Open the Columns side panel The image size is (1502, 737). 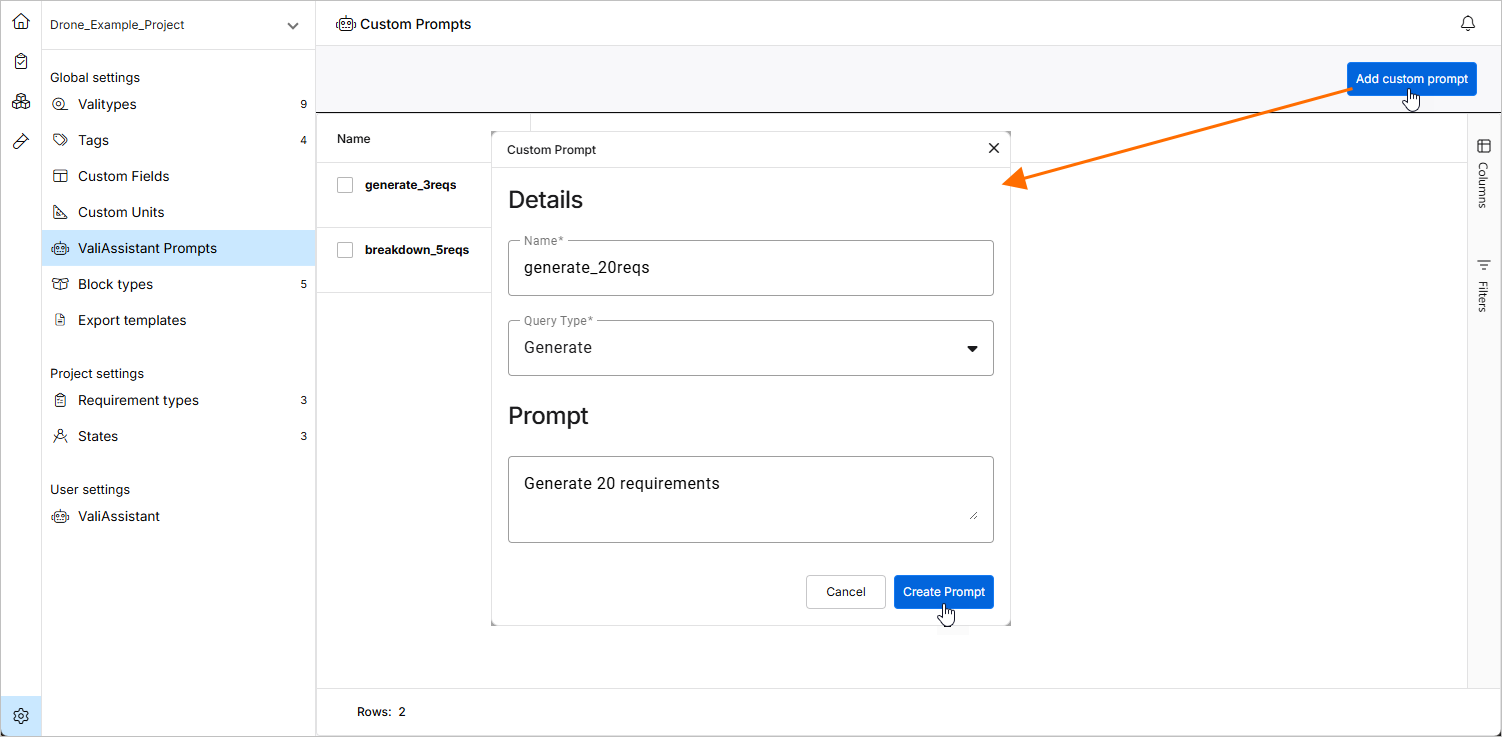click(x=1483, y=172)
